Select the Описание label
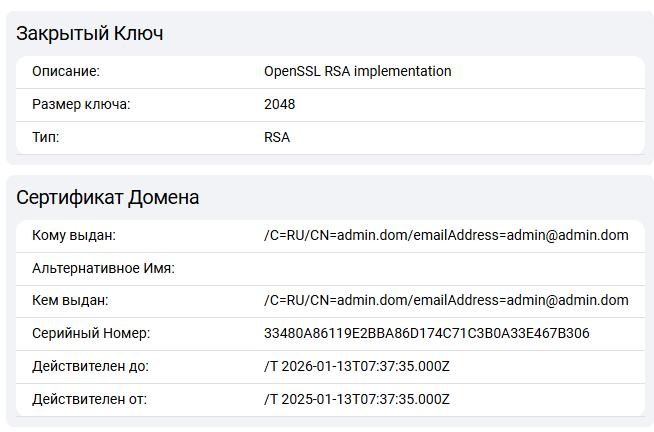The width and height of the screenshot is (654, 432). click(67, 72)
